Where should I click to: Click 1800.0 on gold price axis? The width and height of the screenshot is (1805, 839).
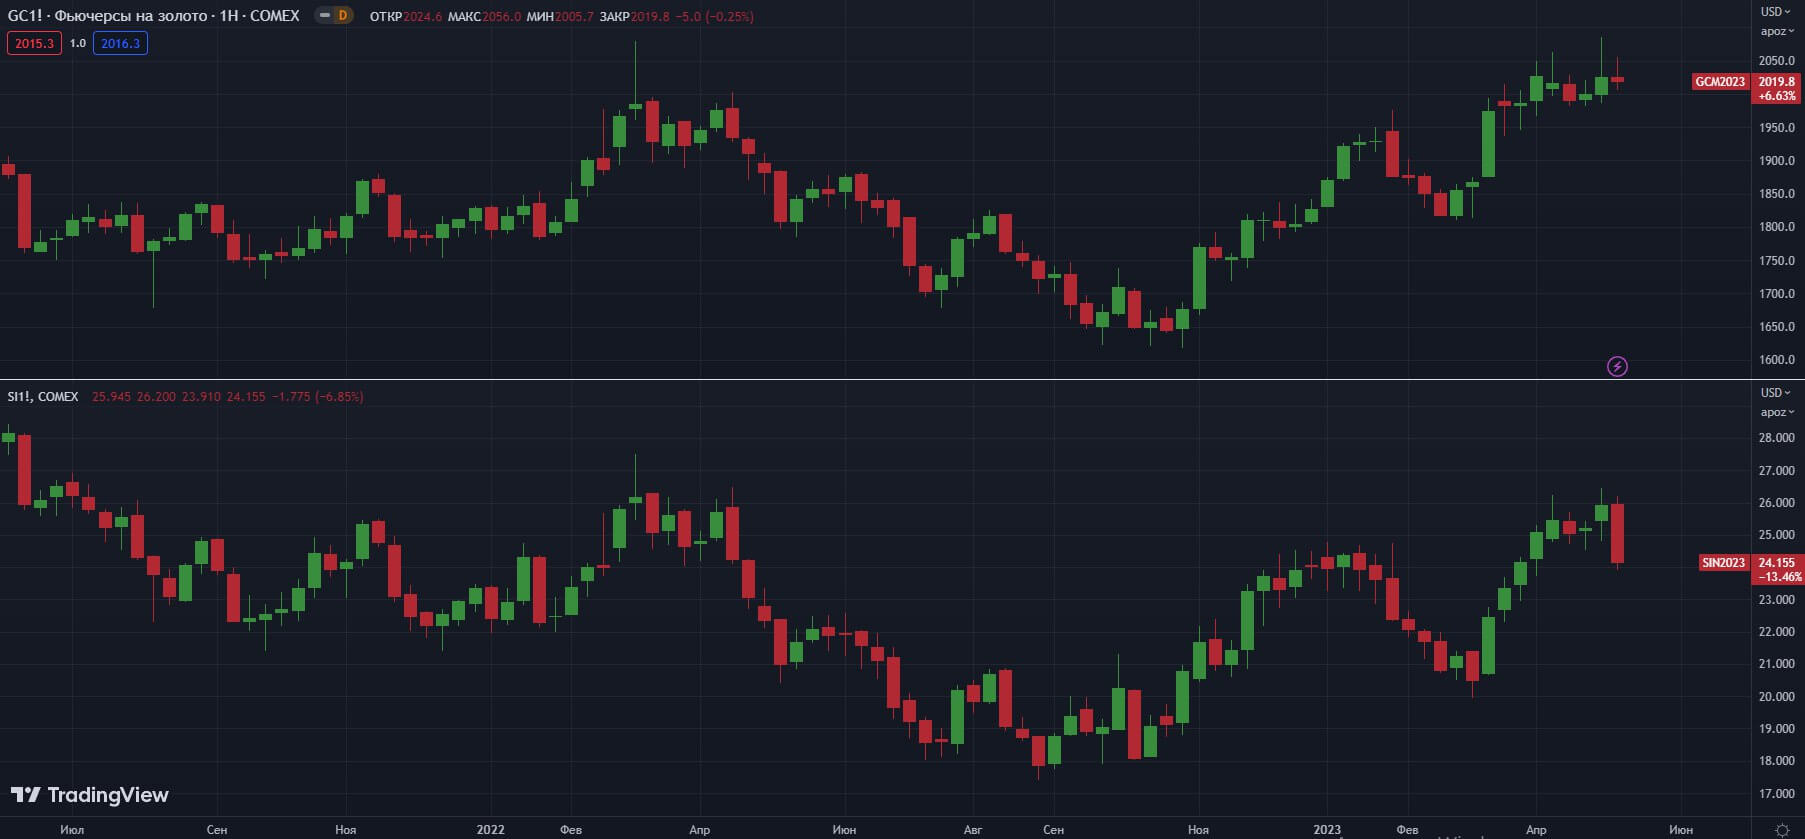click(1777, 227)
